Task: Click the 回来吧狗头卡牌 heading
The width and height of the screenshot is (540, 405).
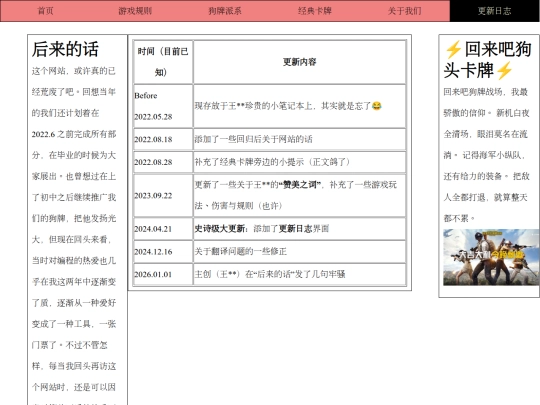Action: (488, 60)
